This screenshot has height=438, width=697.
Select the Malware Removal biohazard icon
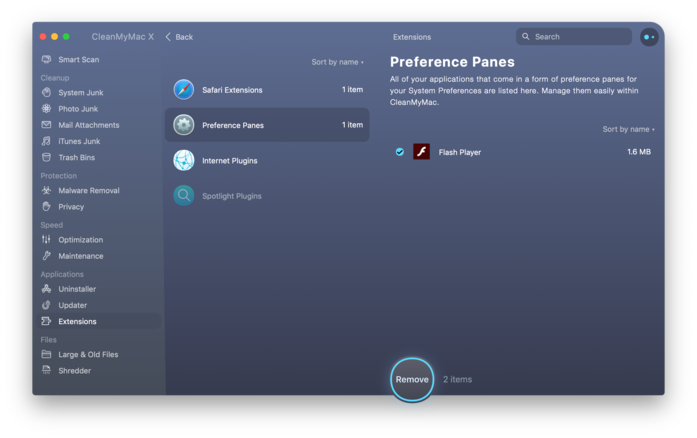point(46,190)
